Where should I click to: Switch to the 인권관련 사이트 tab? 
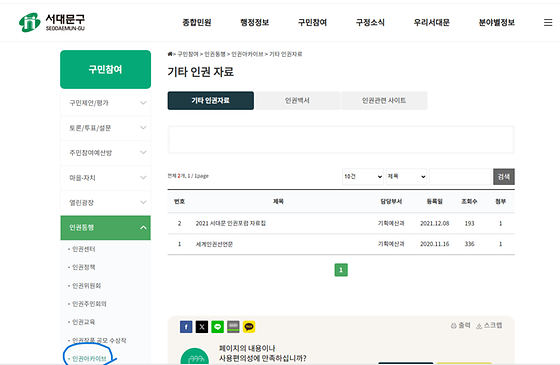(x=384, y=100)
